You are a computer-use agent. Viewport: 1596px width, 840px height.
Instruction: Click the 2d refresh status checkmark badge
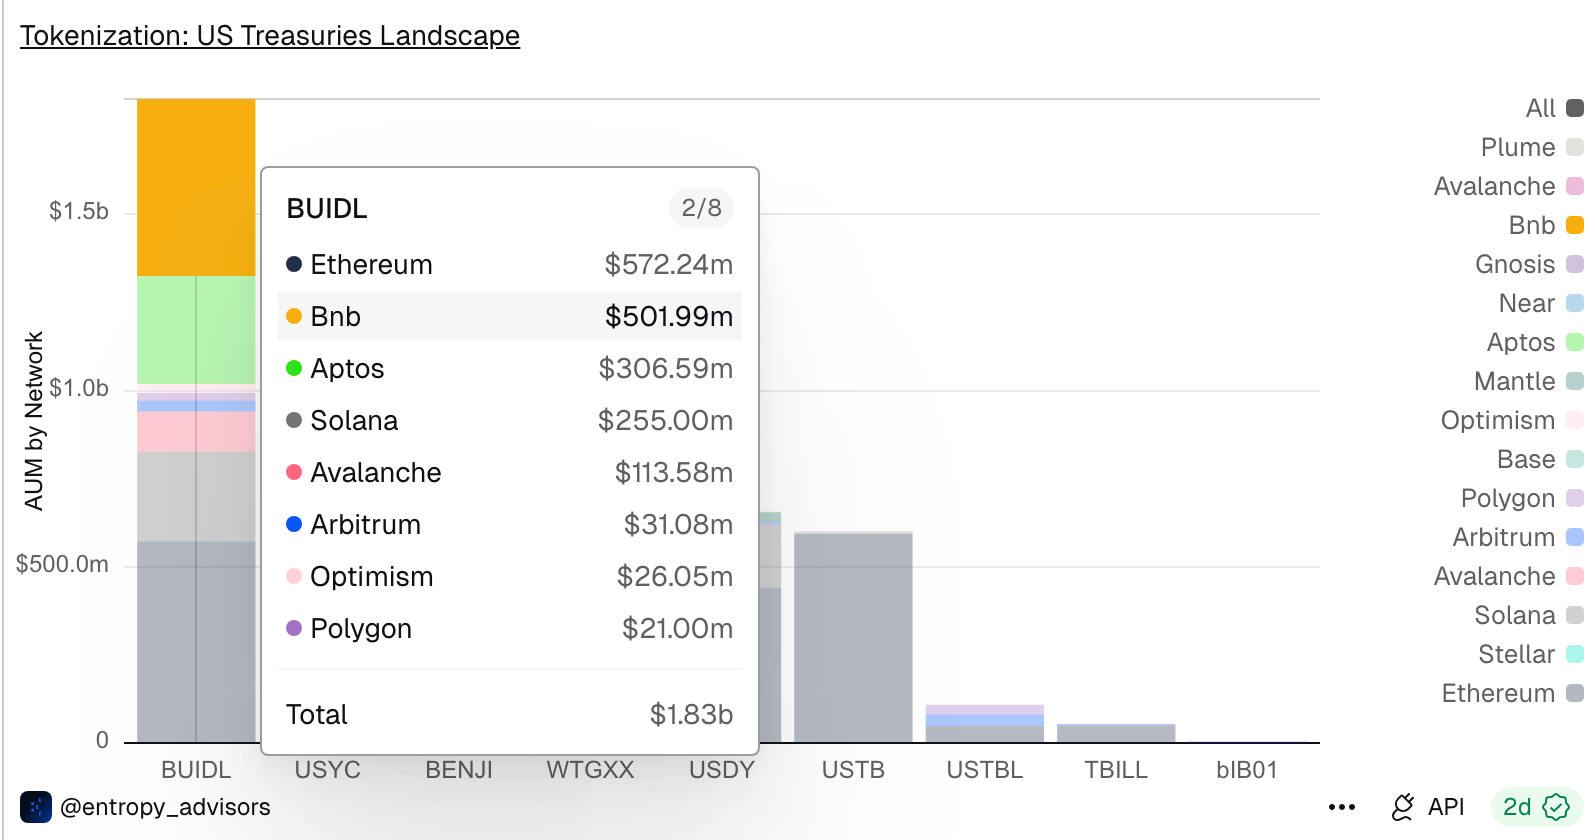coord(1556,807)
